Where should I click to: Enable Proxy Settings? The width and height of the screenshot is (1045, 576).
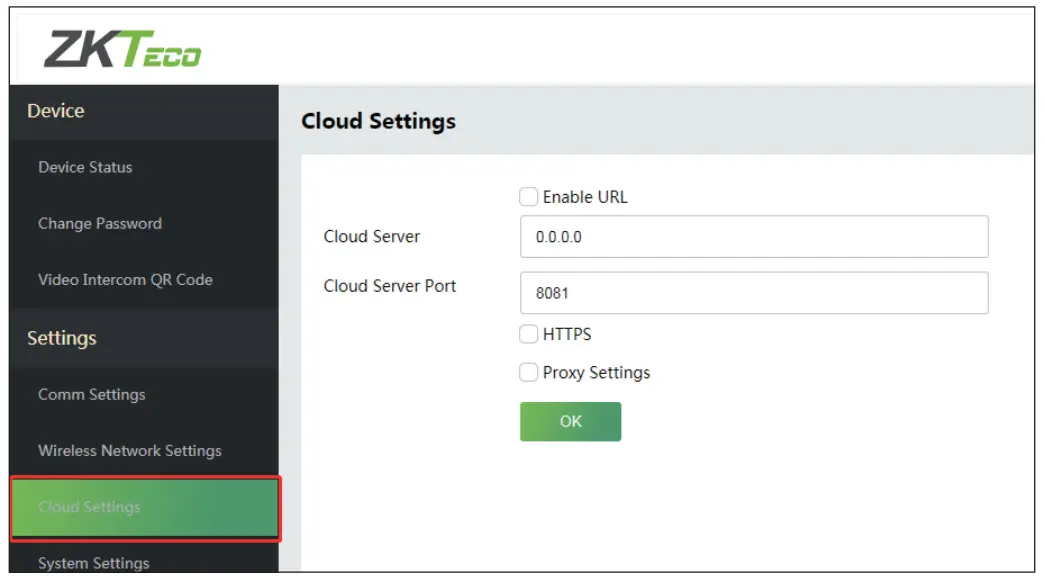[x=529, y=372]
